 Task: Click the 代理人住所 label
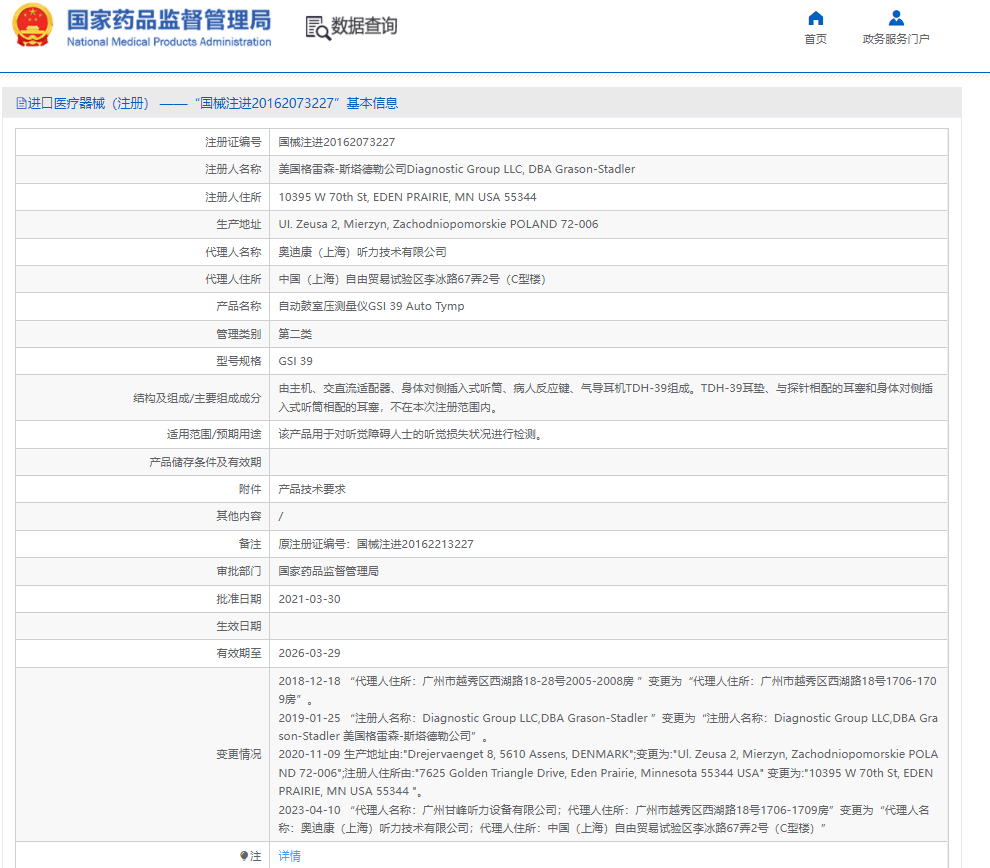point(233,279)
